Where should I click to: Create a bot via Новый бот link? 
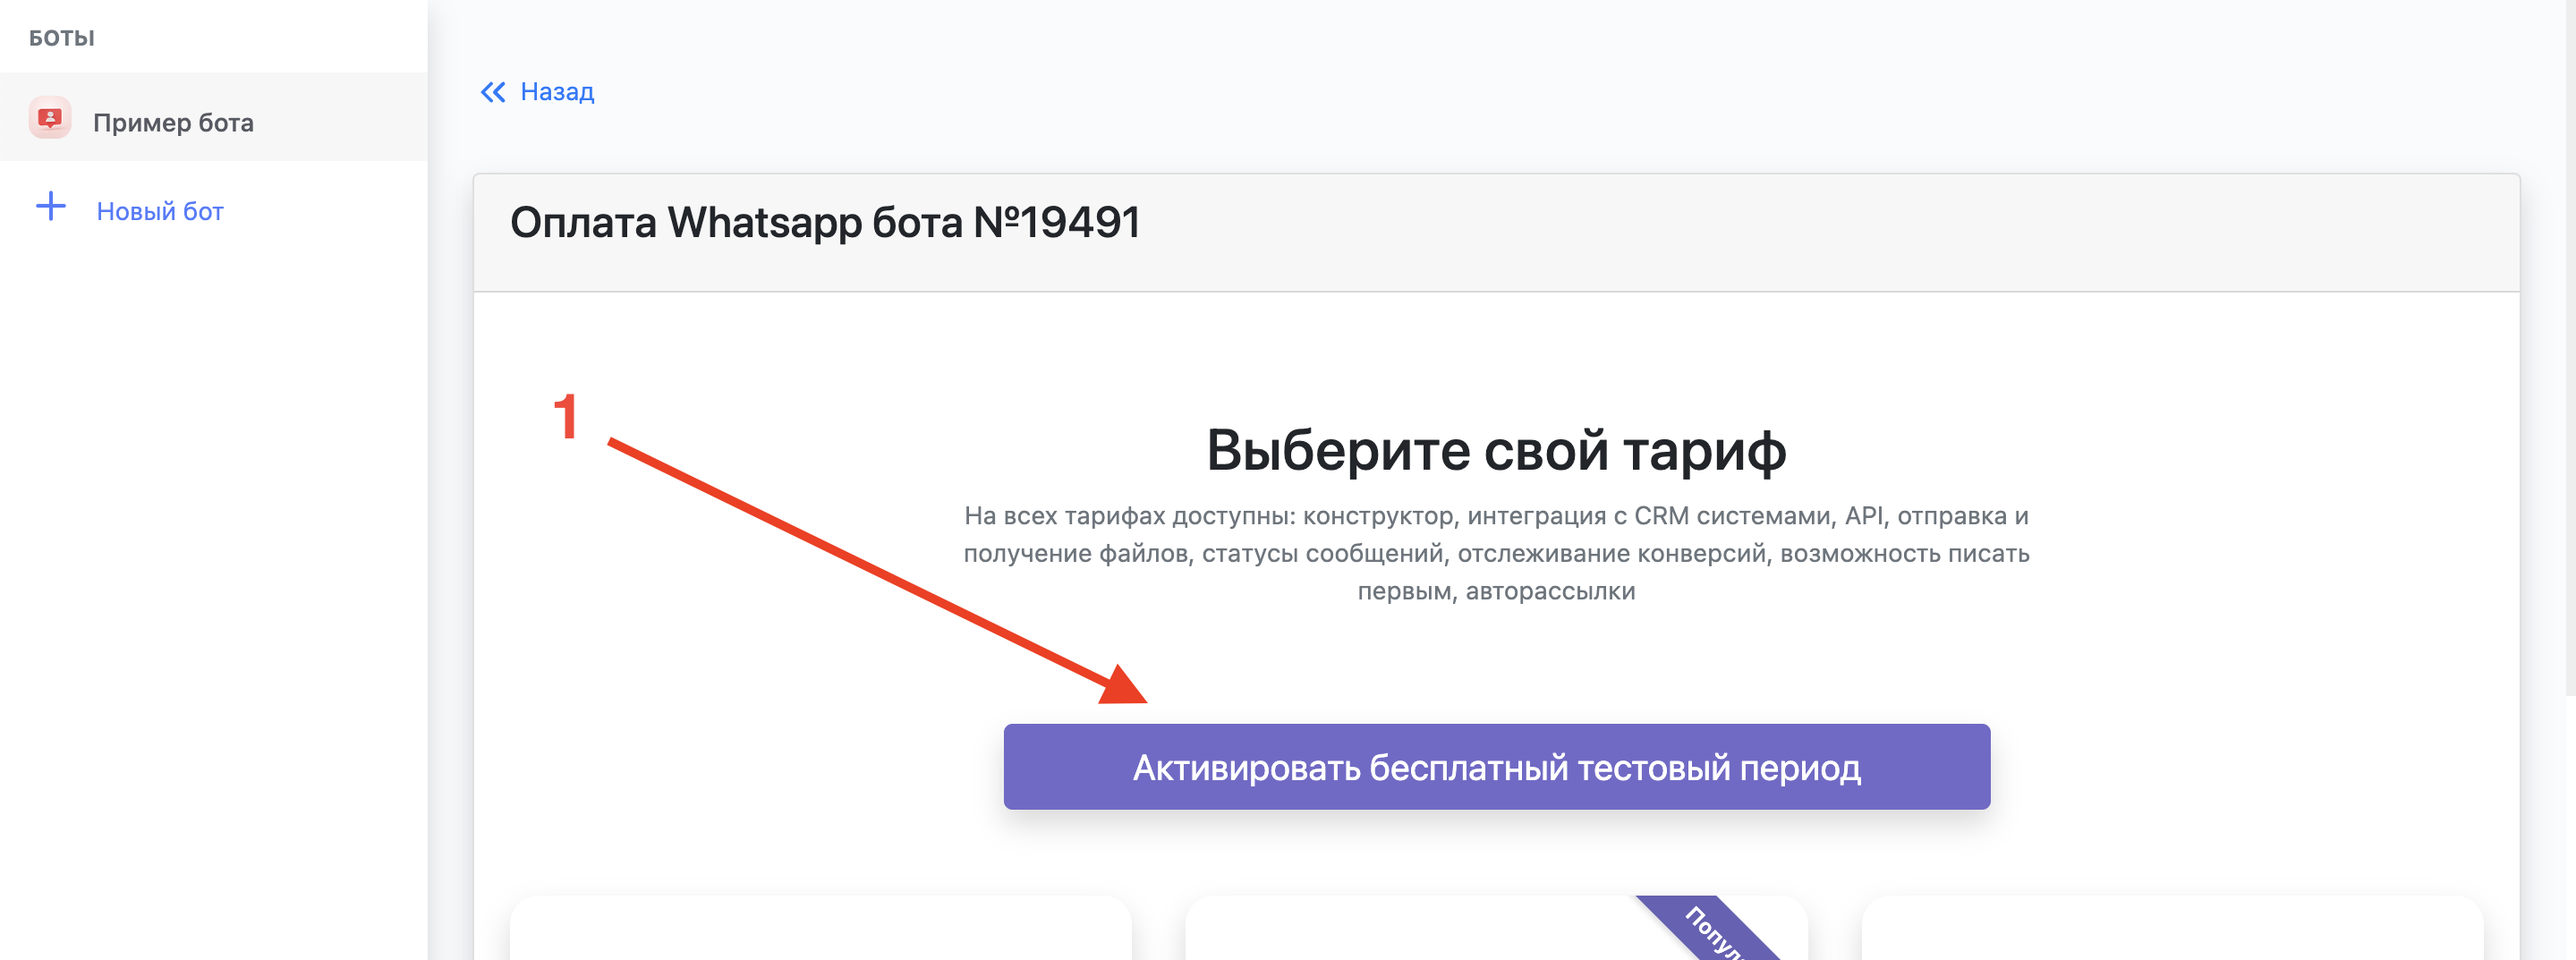pyautogui.click(x=160, y=211)
